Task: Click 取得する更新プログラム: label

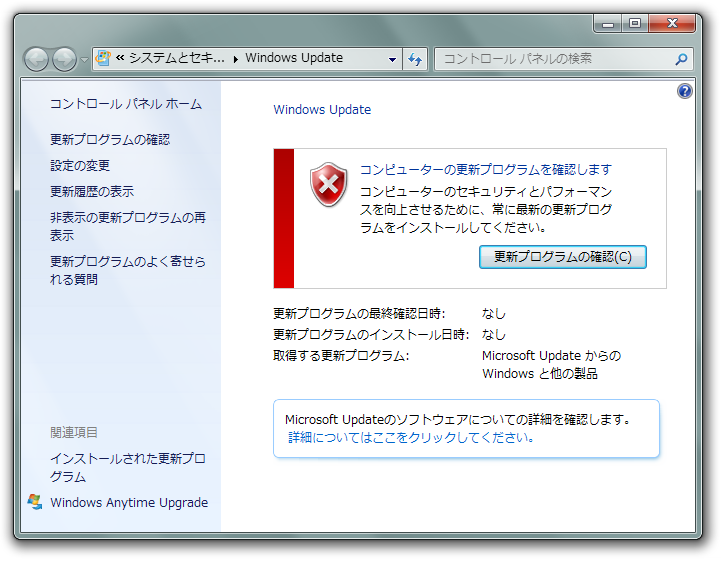Action: tap(341, 355)
